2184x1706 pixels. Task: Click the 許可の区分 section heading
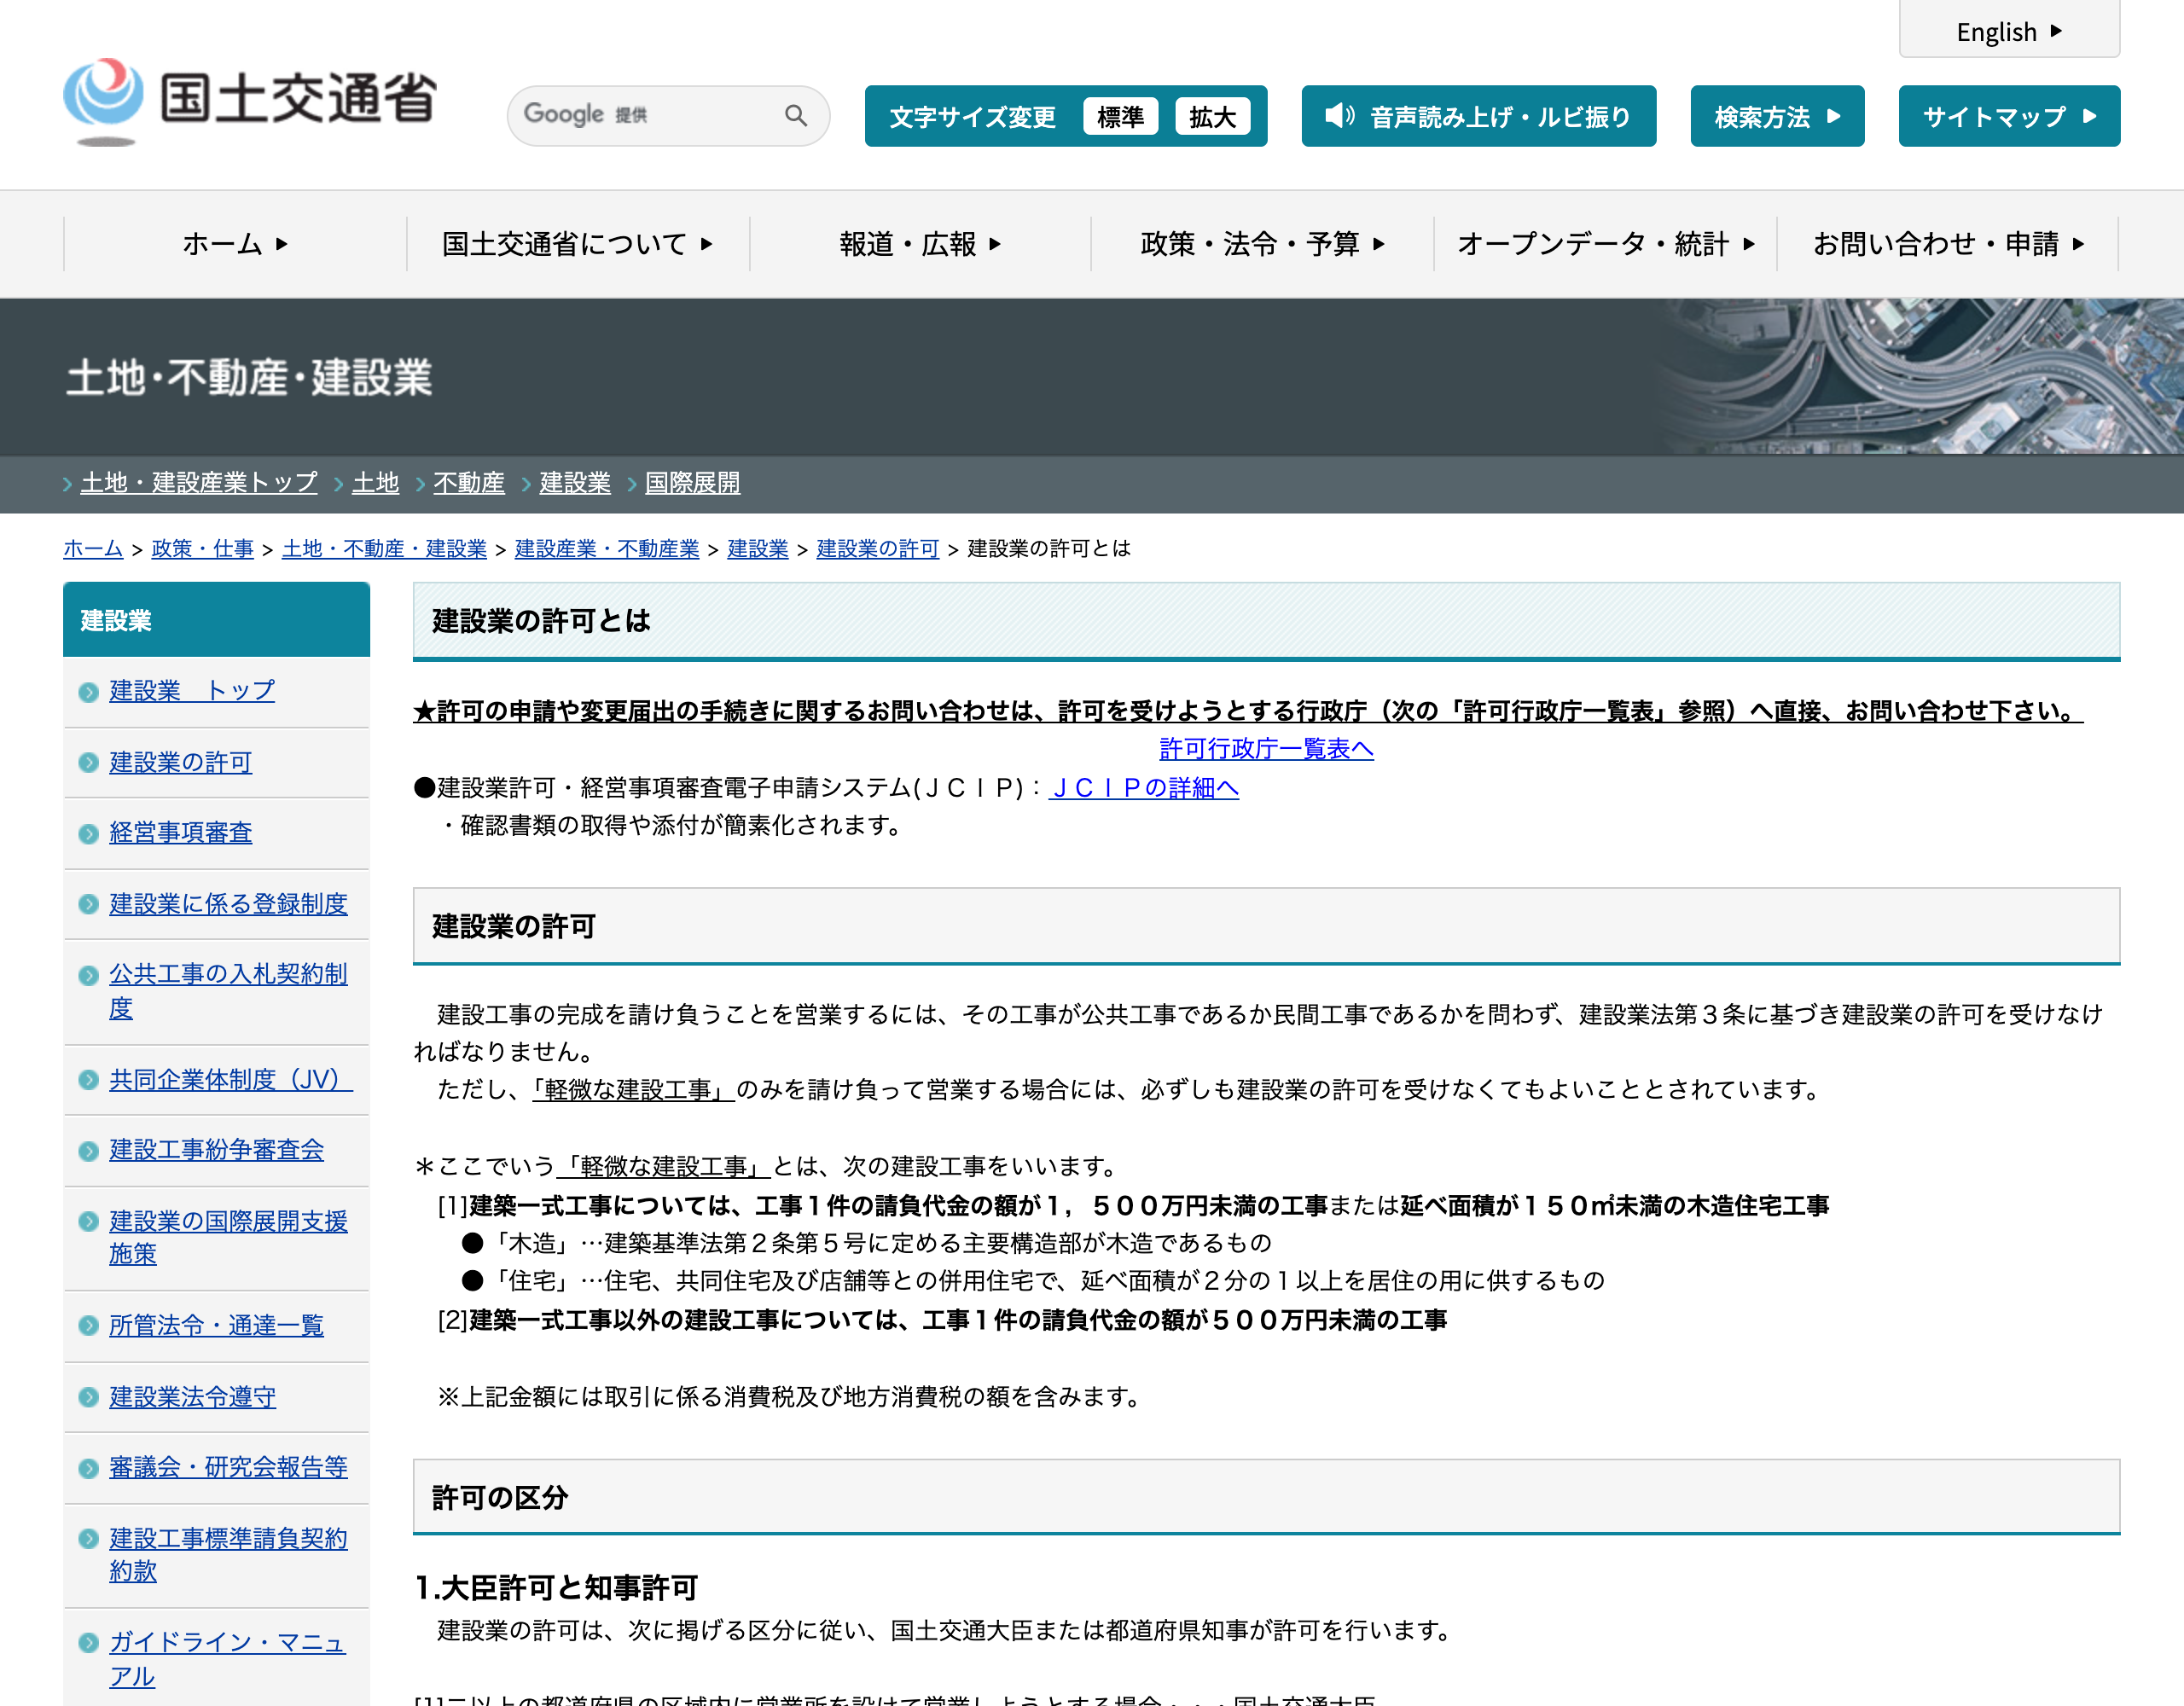(x=1266, y=1497)
